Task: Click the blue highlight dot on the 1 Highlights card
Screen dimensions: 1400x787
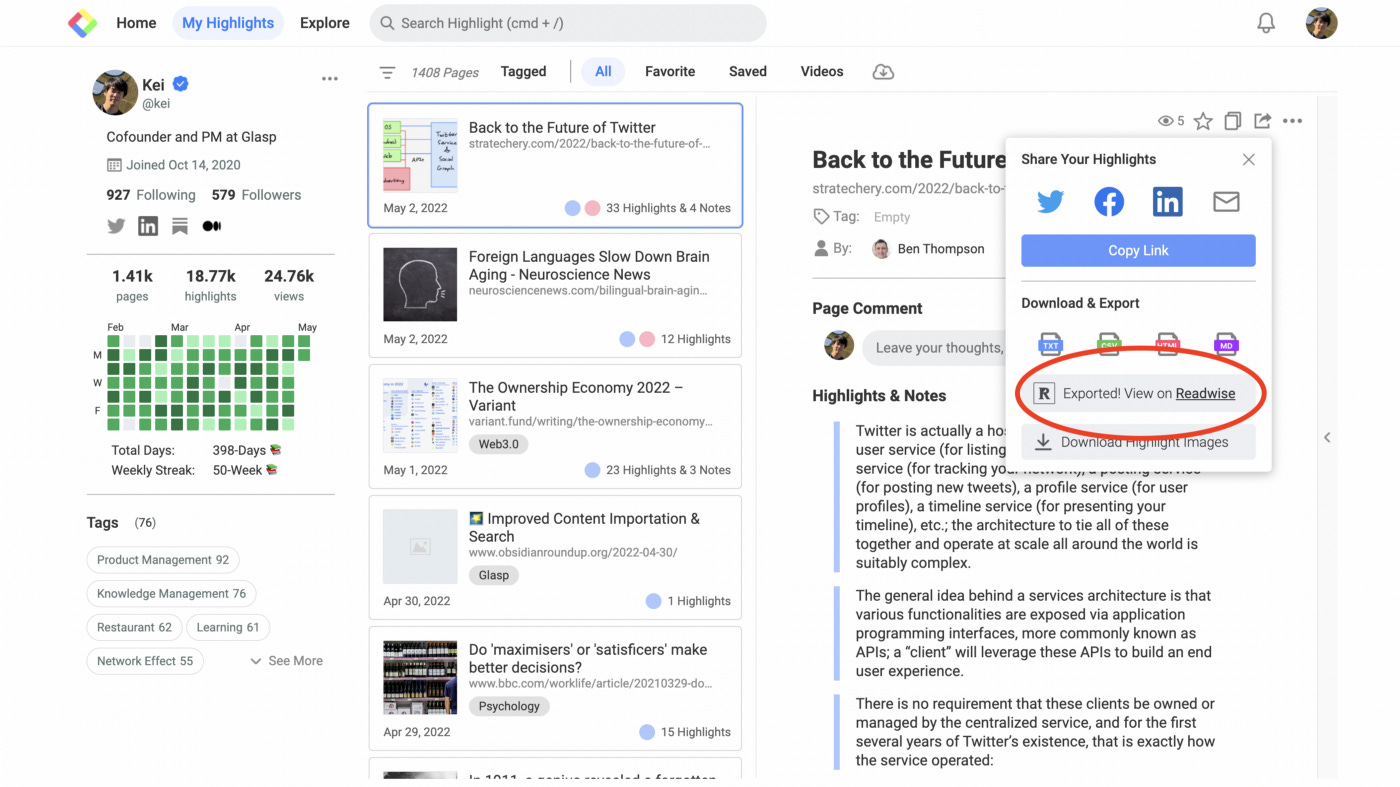Action: coord(653,601)
